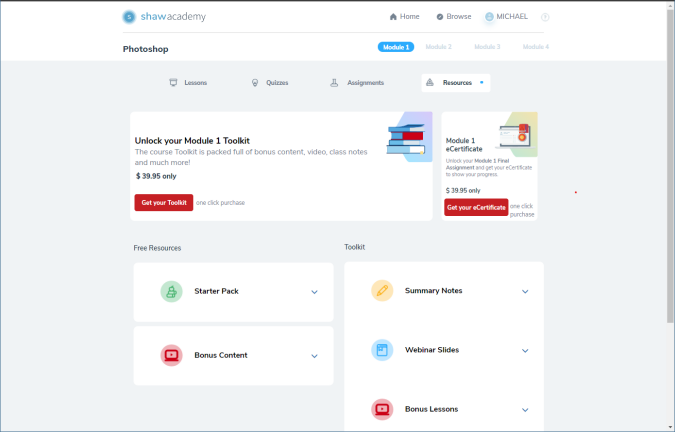Click the help question mark icon
675x432 pixels.
(x=545, y=17)
